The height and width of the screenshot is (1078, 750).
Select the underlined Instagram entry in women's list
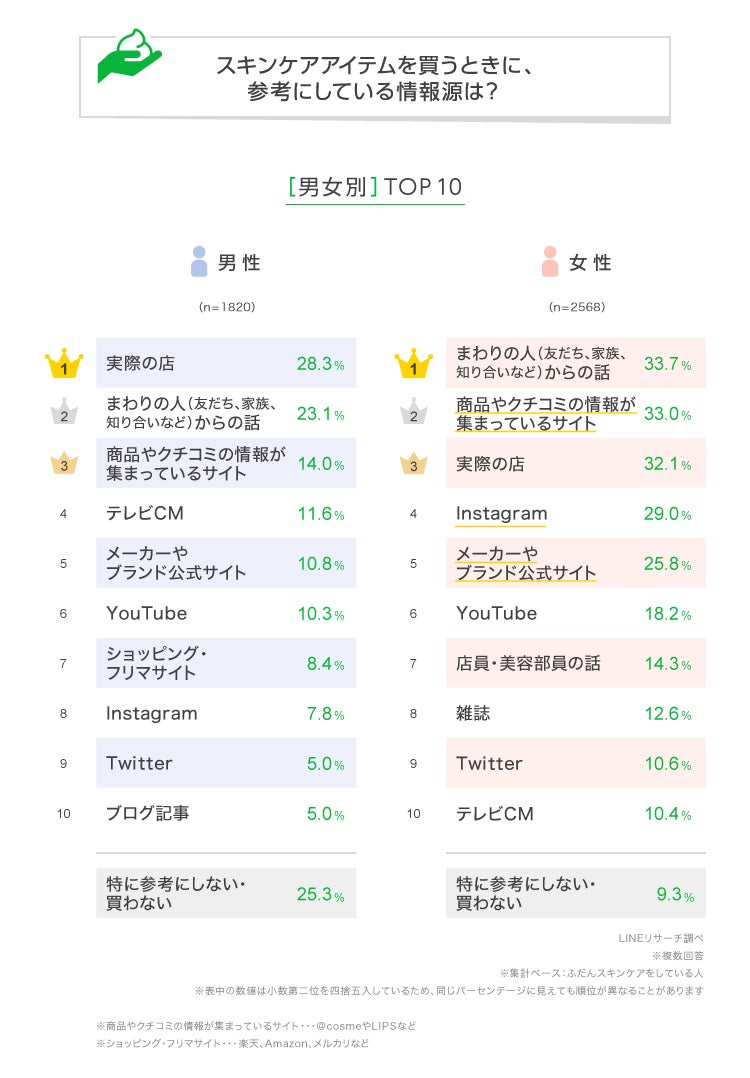coord(501,514)
